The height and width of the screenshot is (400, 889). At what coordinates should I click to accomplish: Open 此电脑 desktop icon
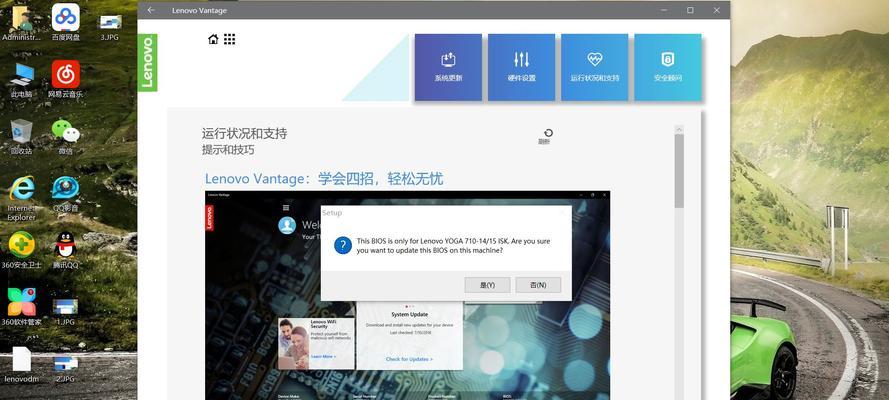tap(22, 80)
